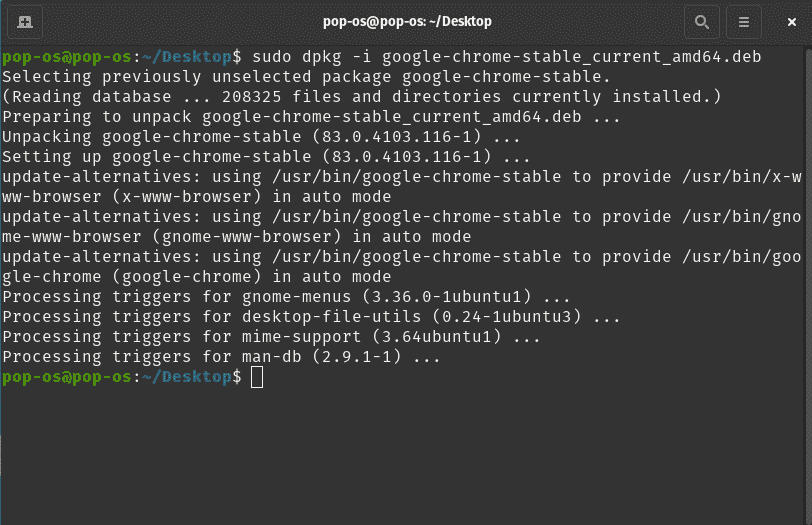Click the gnome-menus triggers line
812x525 pixels.
coord(286,297)
